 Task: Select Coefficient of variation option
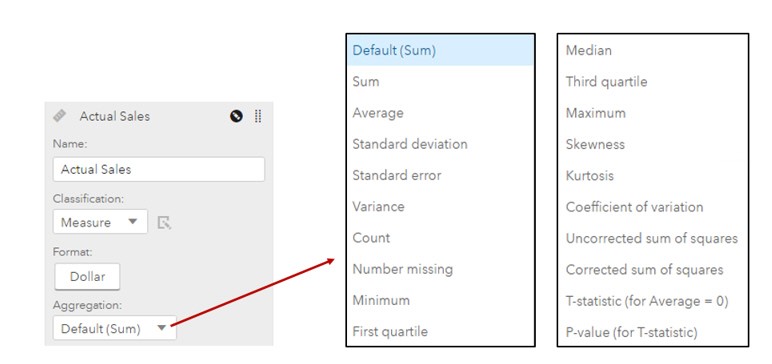[x=634, y=207]
